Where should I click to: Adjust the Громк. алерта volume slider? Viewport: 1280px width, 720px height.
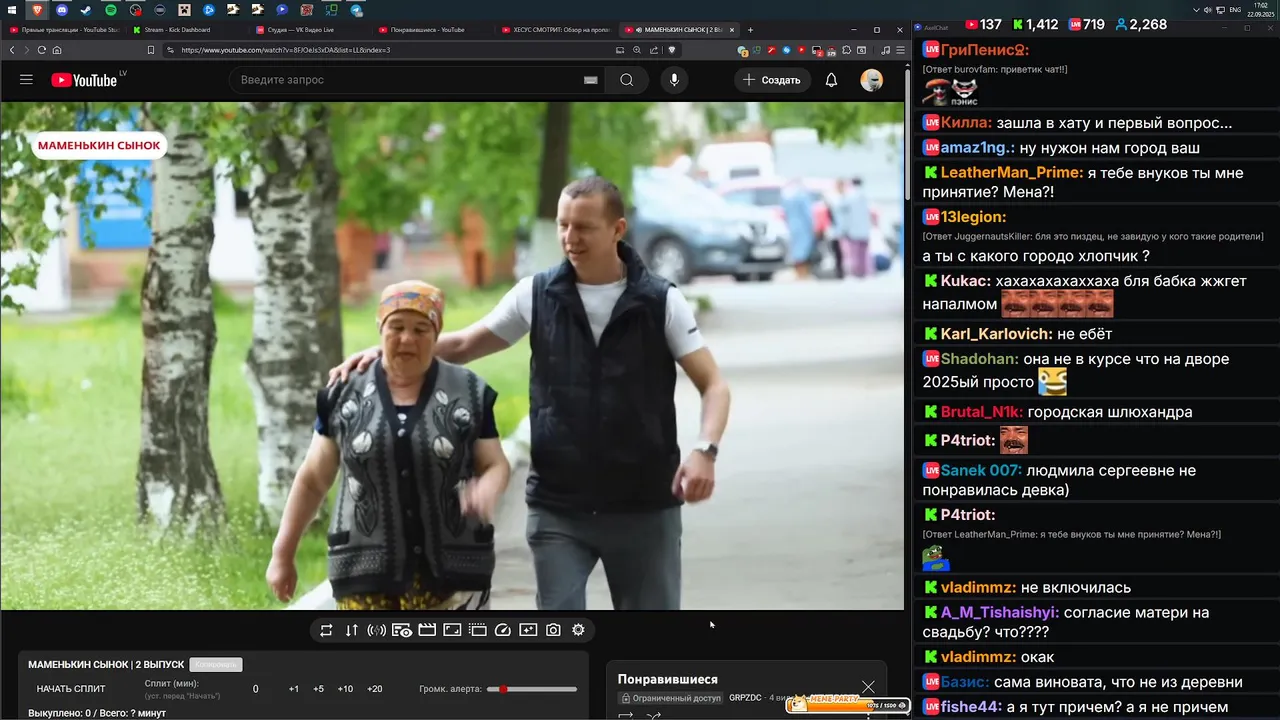pyautogui.click(x=532, y=689)
